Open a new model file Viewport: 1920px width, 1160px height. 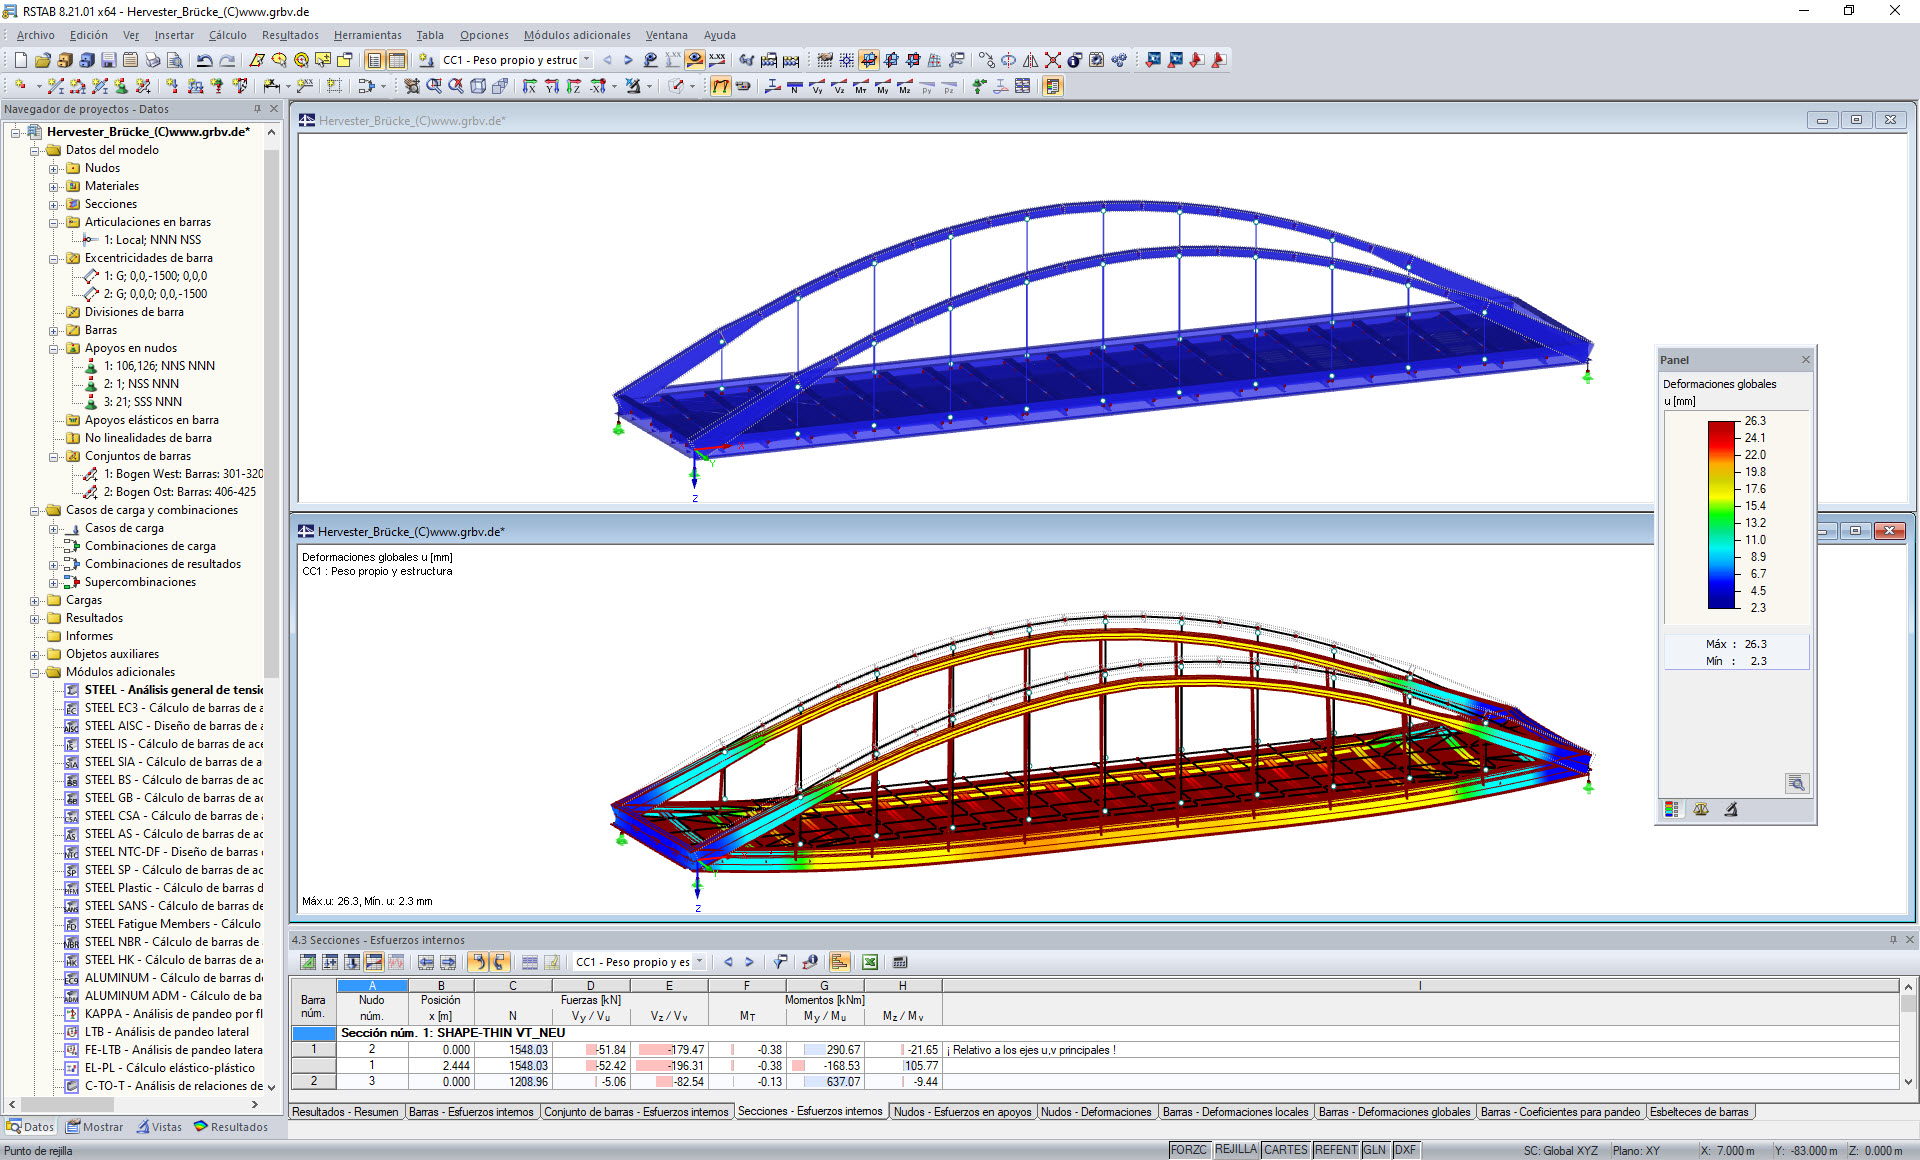20,60
